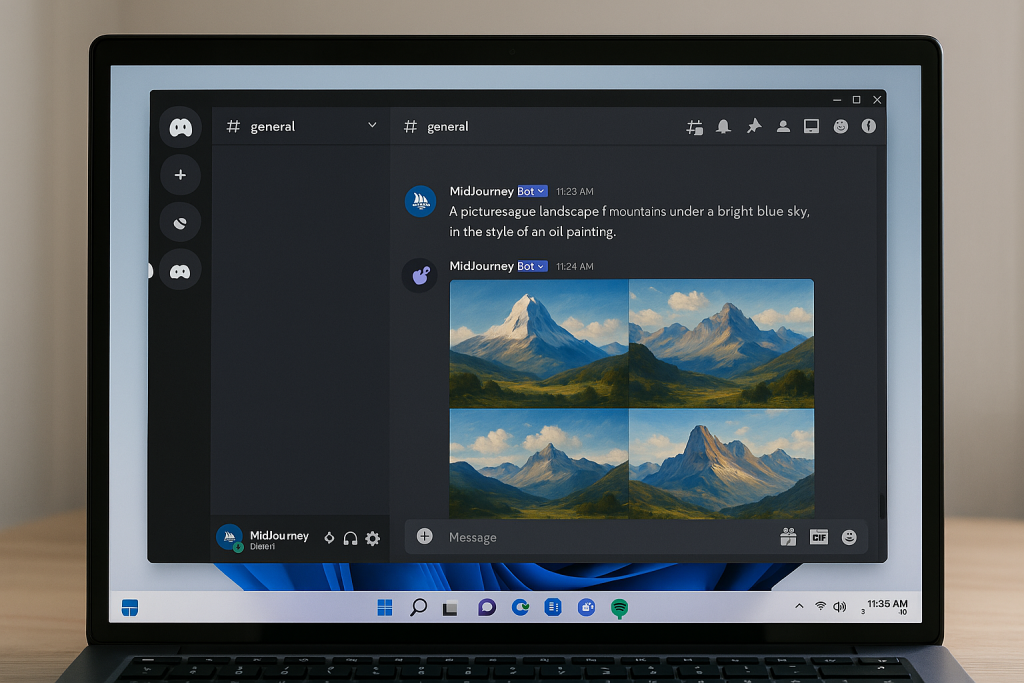The height and width of the screenshot is (683, 1024).
Task: Deafen audio with the headphones toggle
Action: click(x=350, y=538)
